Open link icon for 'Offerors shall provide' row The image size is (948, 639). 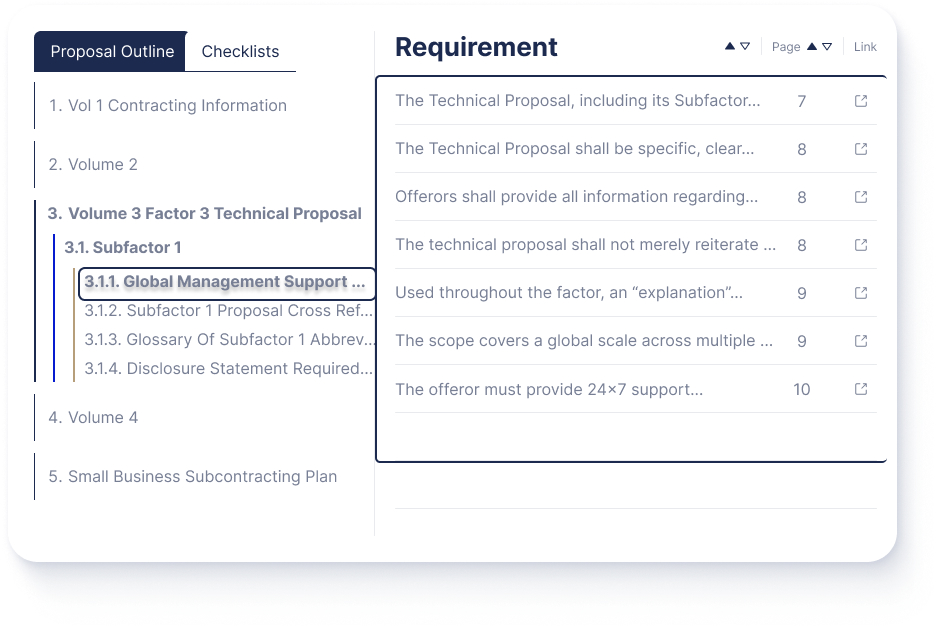(860, 197)
